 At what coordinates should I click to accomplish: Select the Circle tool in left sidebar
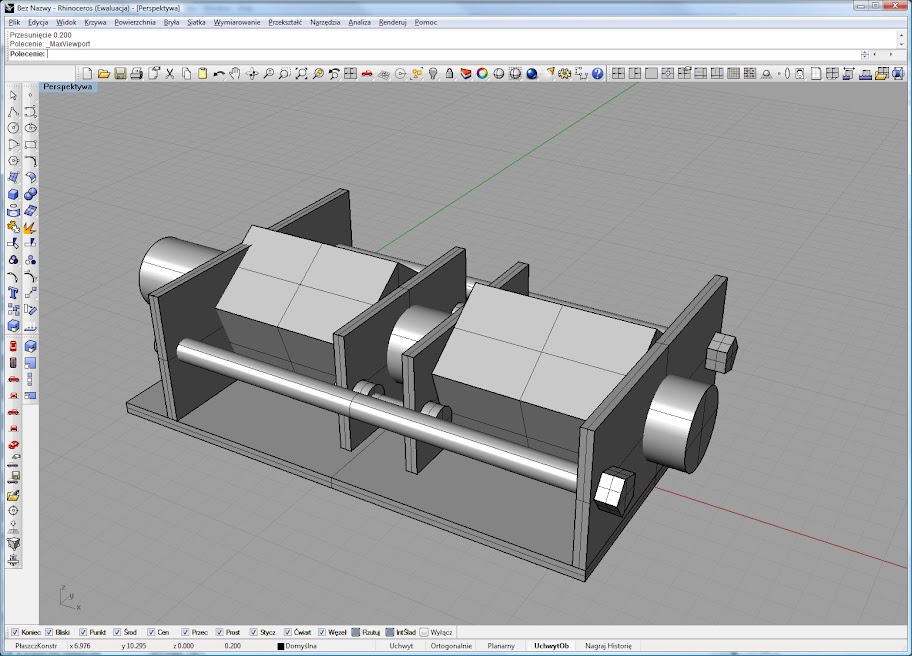pos(13,128)
